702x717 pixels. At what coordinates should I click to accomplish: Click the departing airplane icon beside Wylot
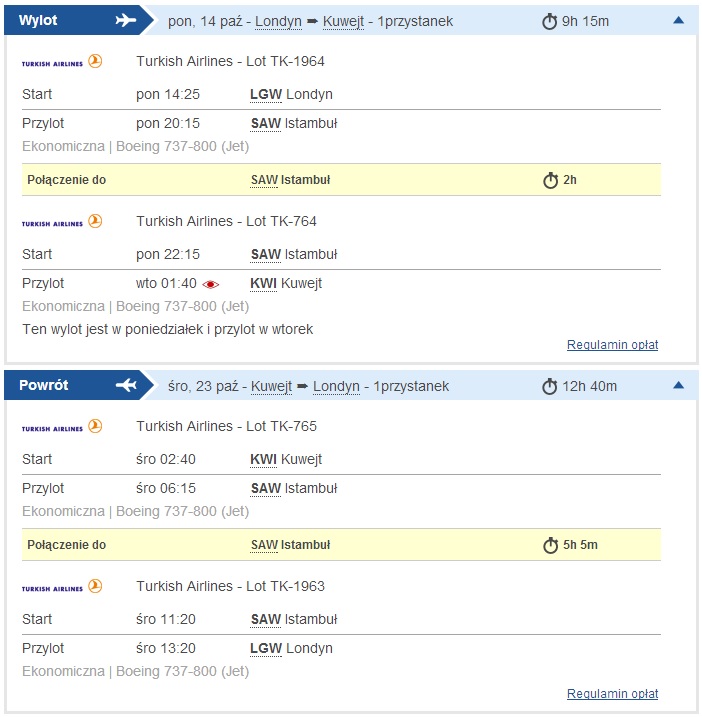126,20
